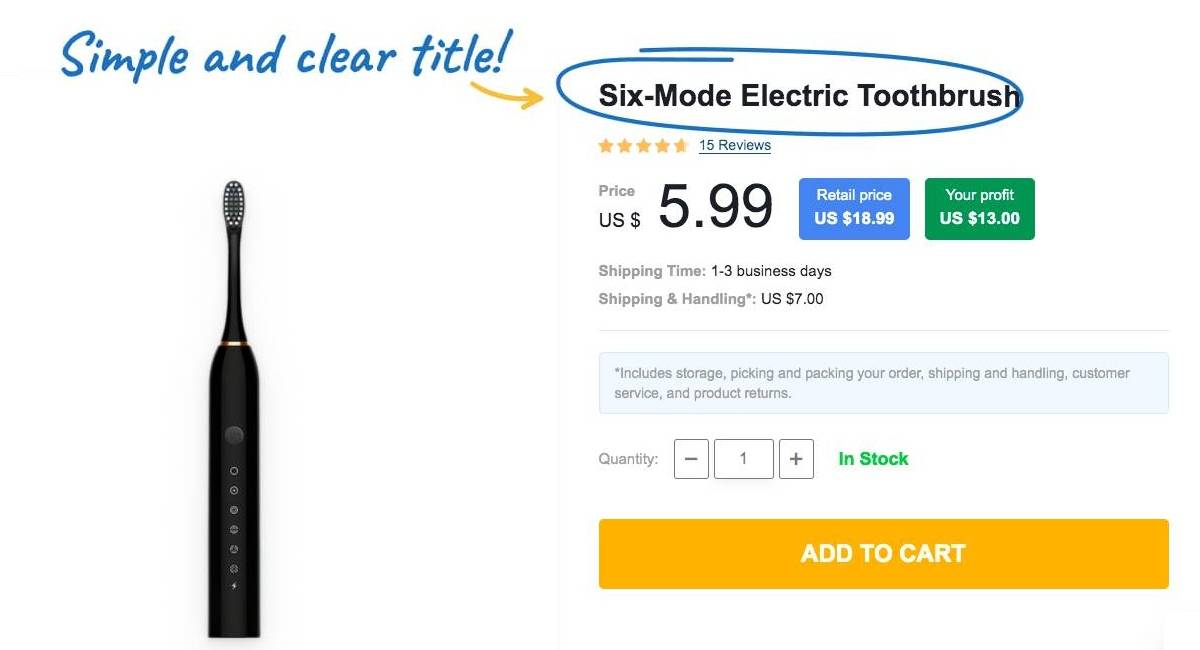Click the ADD TO CART button
This screenshot has width=1200, height=650.
point(883,553)
